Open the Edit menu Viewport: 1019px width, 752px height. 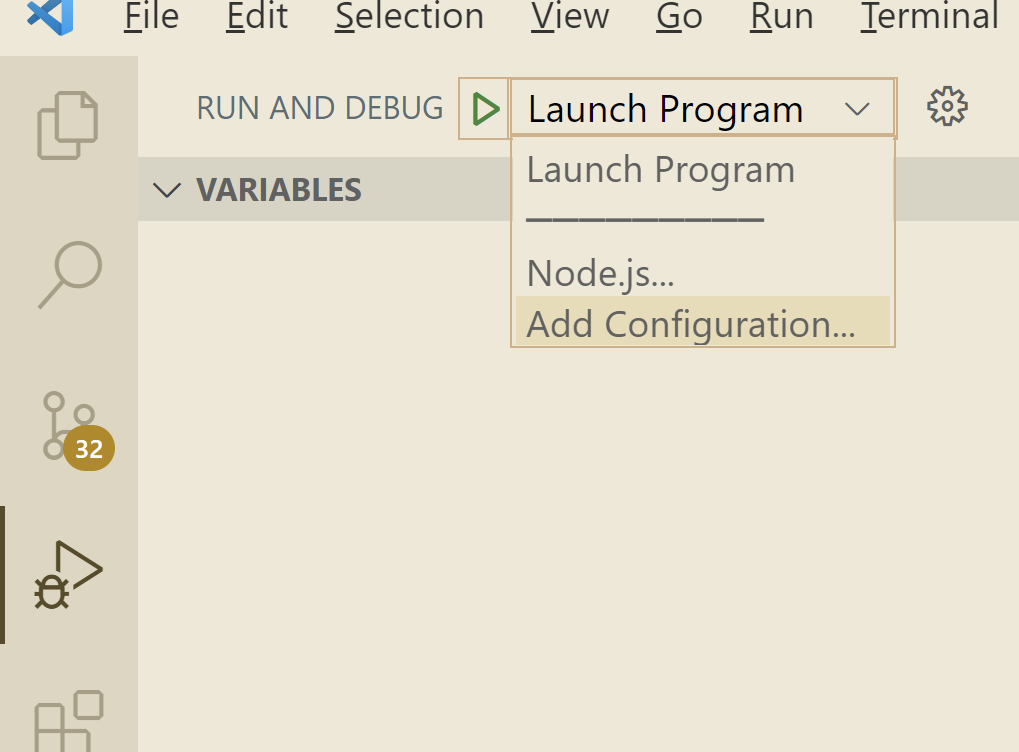pyautogui.click(x=257, y=16)
